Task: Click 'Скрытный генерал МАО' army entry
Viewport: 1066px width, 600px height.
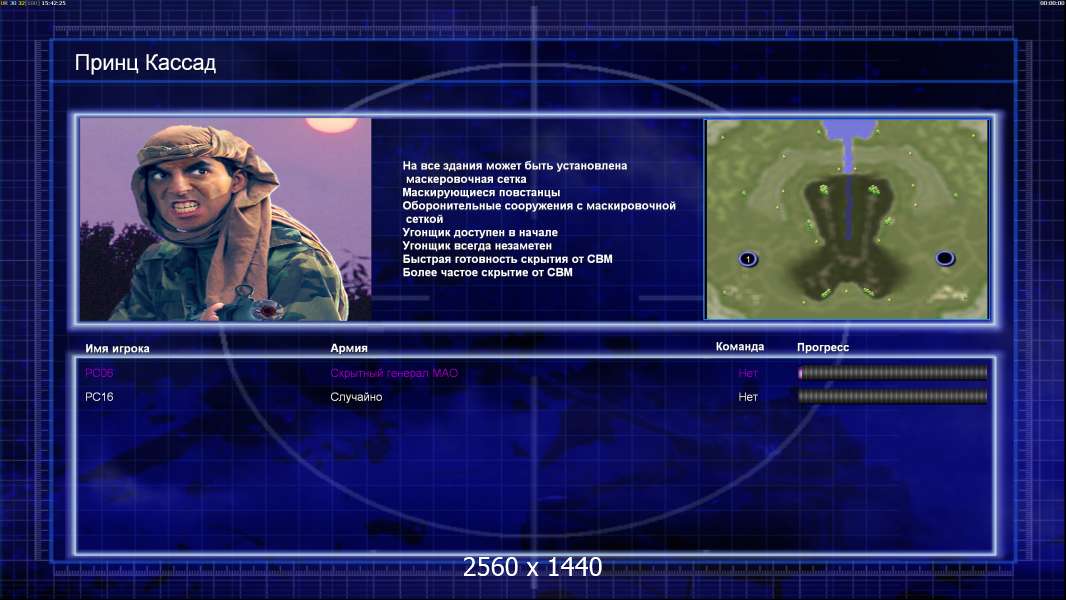Action: point(394,373)
